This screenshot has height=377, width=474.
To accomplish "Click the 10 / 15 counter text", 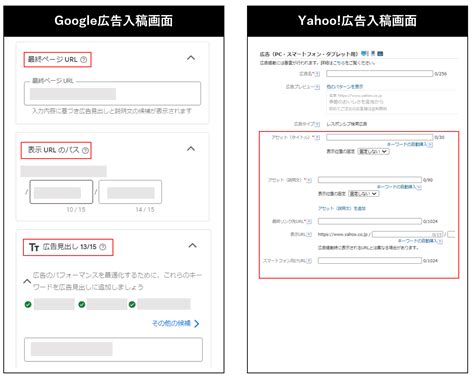I will [x=76, y=210].
